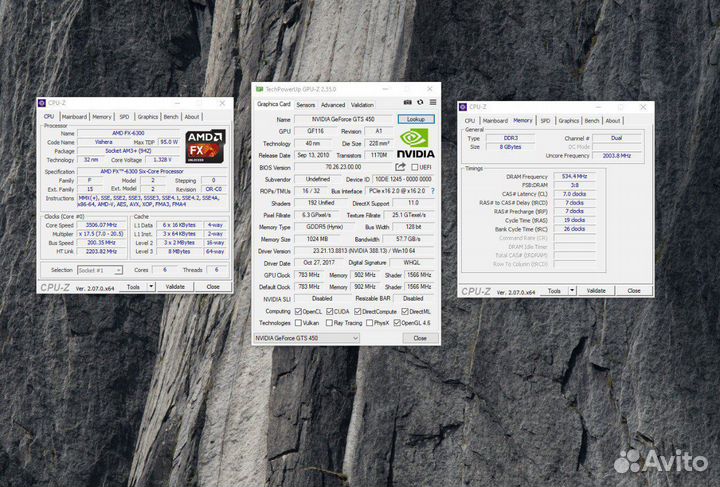Click the Bus Interface question mark icon
This screenshot has height=487, width=720.
pyautogui.click(x=432, y=190)
